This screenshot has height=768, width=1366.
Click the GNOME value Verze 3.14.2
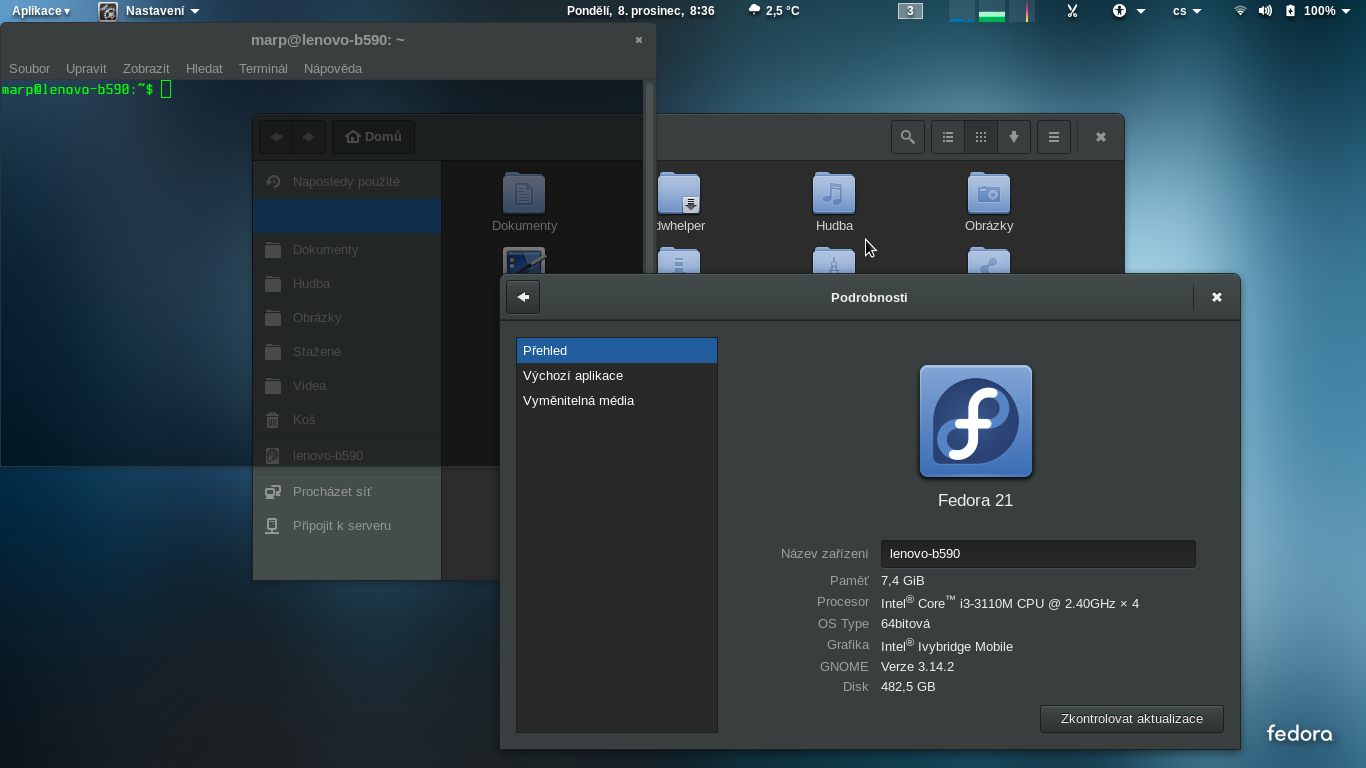pos(918,667)
